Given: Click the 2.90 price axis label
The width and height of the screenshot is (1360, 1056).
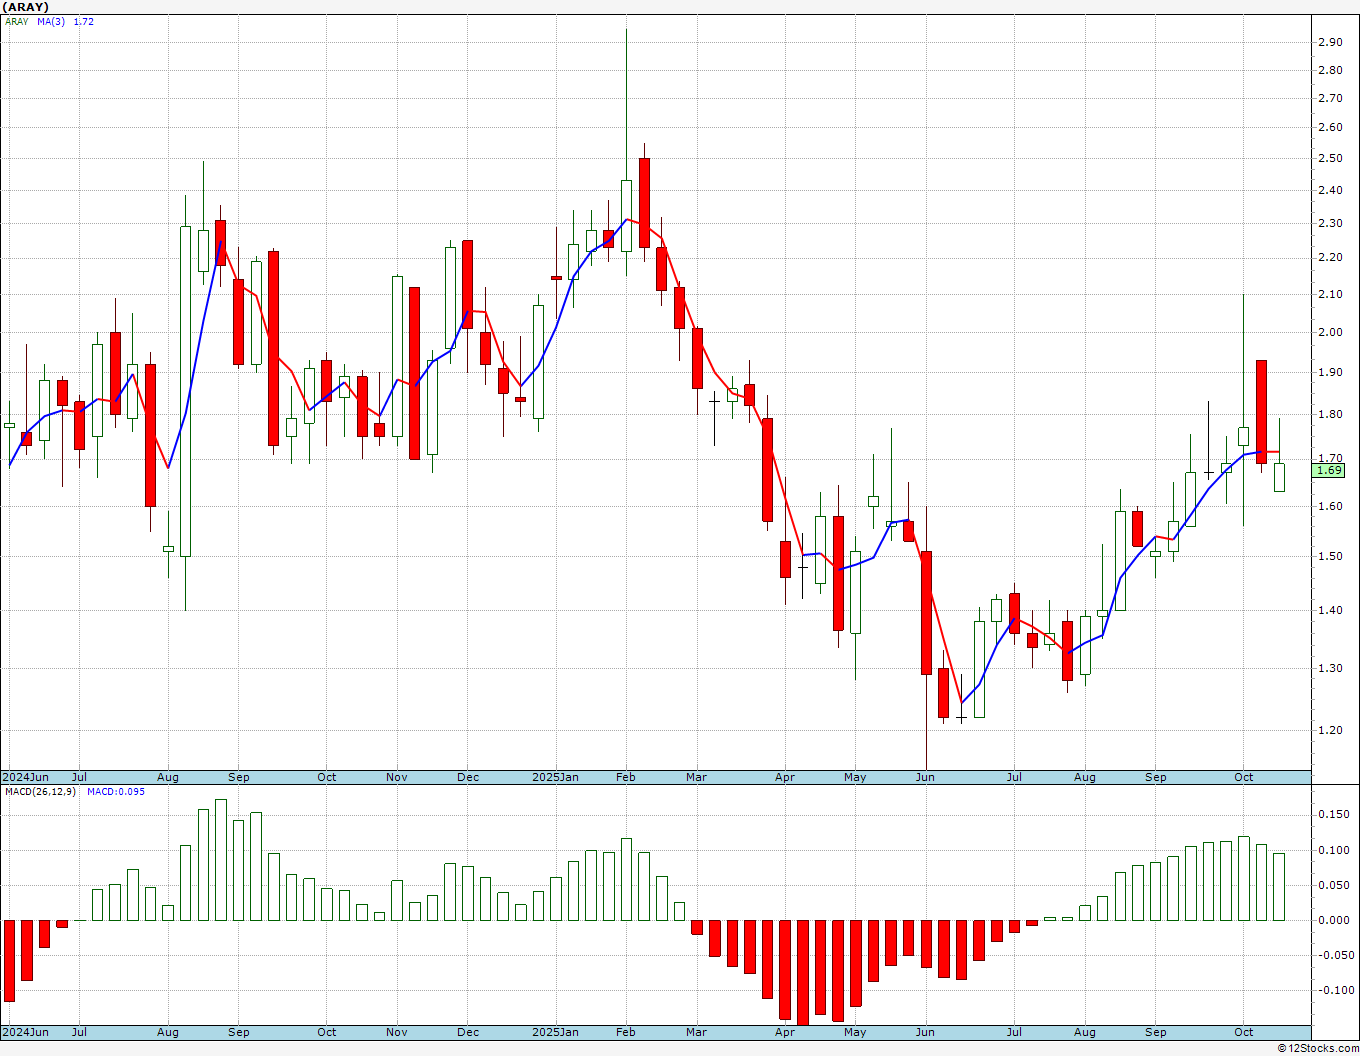Looking at the screenshot, I should click(1330, 42).
